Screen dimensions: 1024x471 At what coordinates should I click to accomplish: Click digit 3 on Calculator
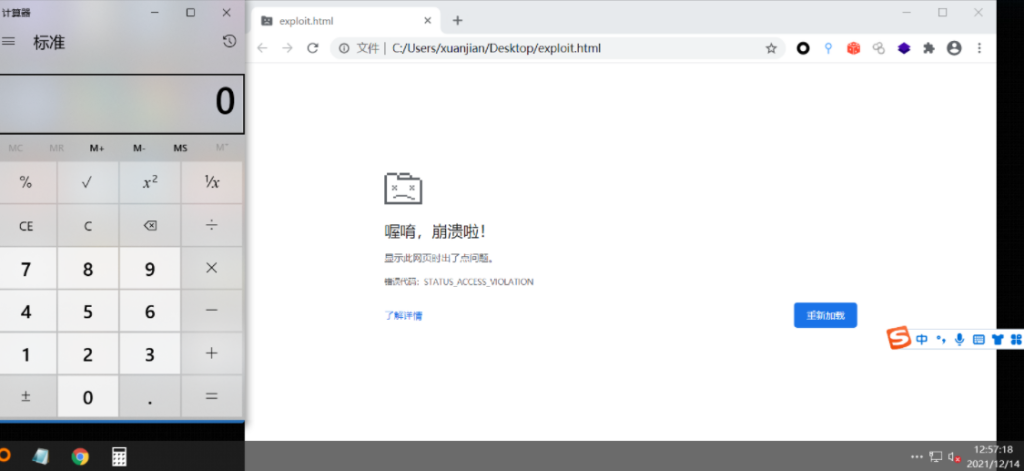point(150,353)
